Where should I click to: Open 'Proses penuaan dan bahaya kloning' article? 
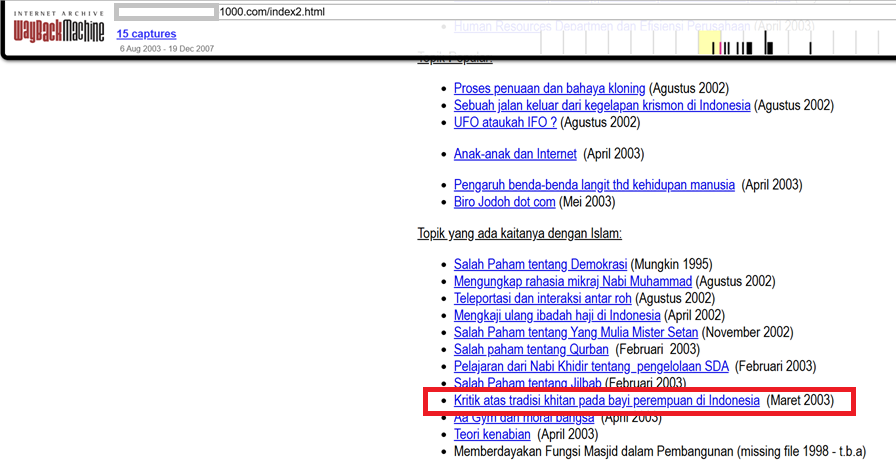[549, 88]
